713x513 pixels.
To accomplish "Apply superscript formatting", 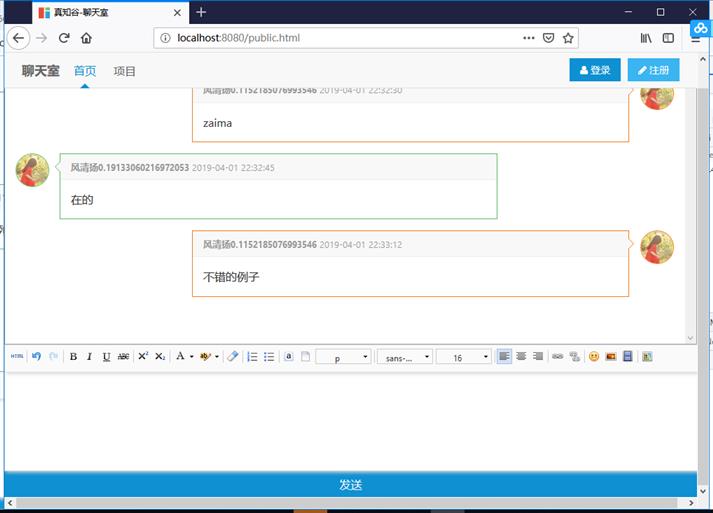I will (x=143, y=356).
